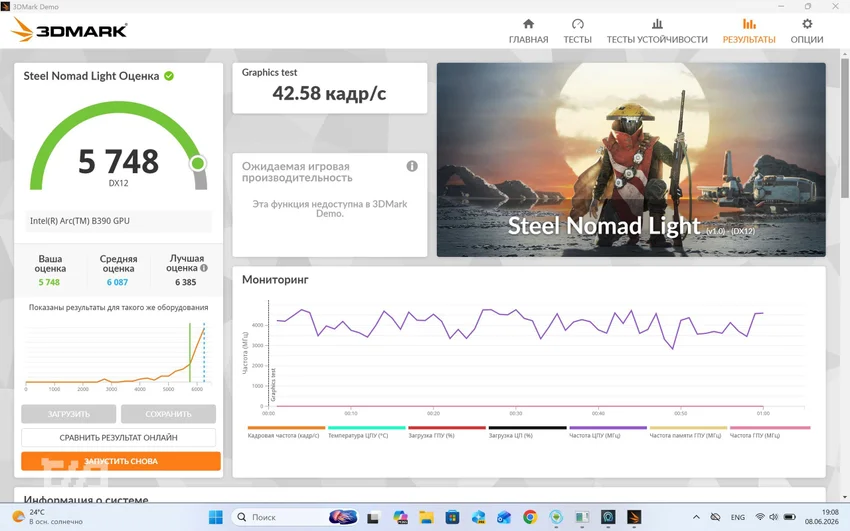Toggle Частота ЦПУ (МГц) legend
The width and height of the screenshot is (850, 531).
pyautogui.click(x=607, y=432)
